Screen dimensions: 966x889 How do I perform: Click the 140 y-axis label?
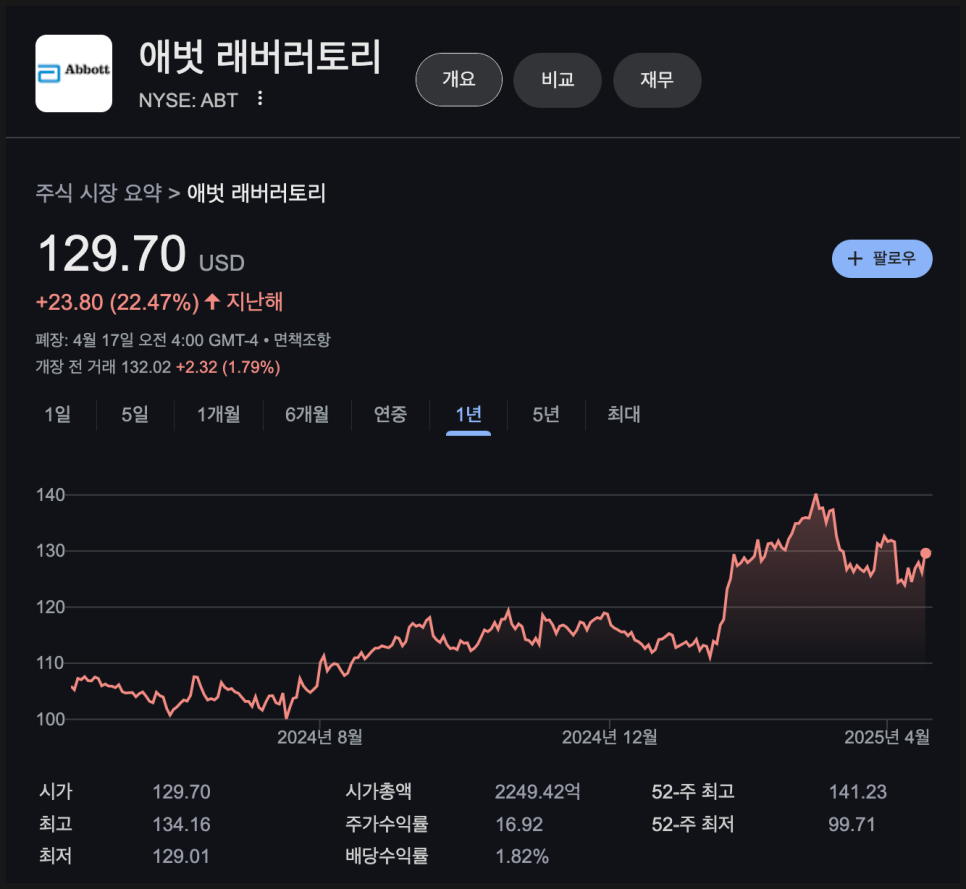click(51, 495)
